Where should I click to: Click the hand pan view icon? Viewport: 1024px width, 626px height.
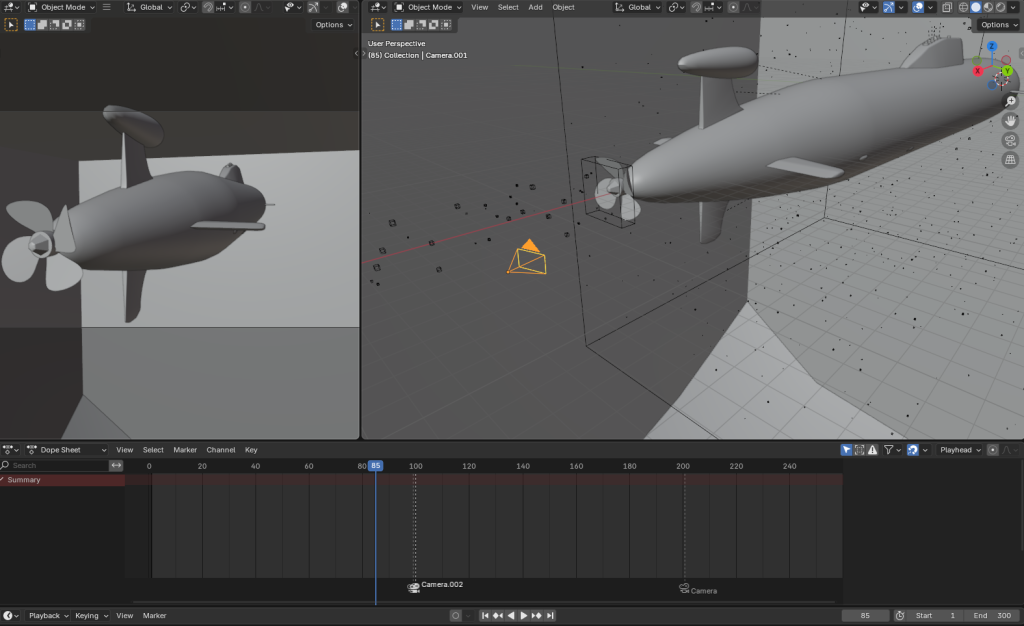point(1010,120)
